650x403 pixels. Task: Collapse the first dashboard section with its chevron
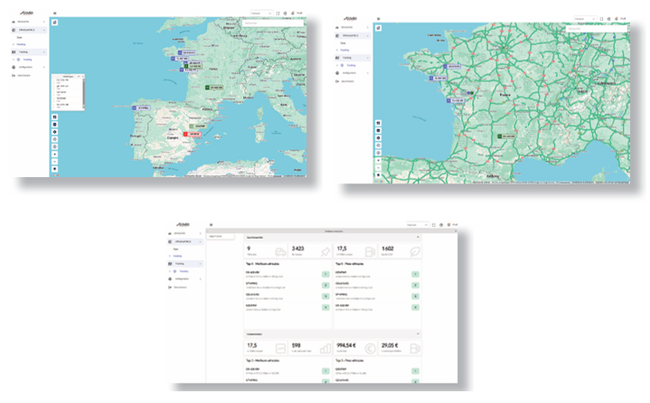click(418, 237)
